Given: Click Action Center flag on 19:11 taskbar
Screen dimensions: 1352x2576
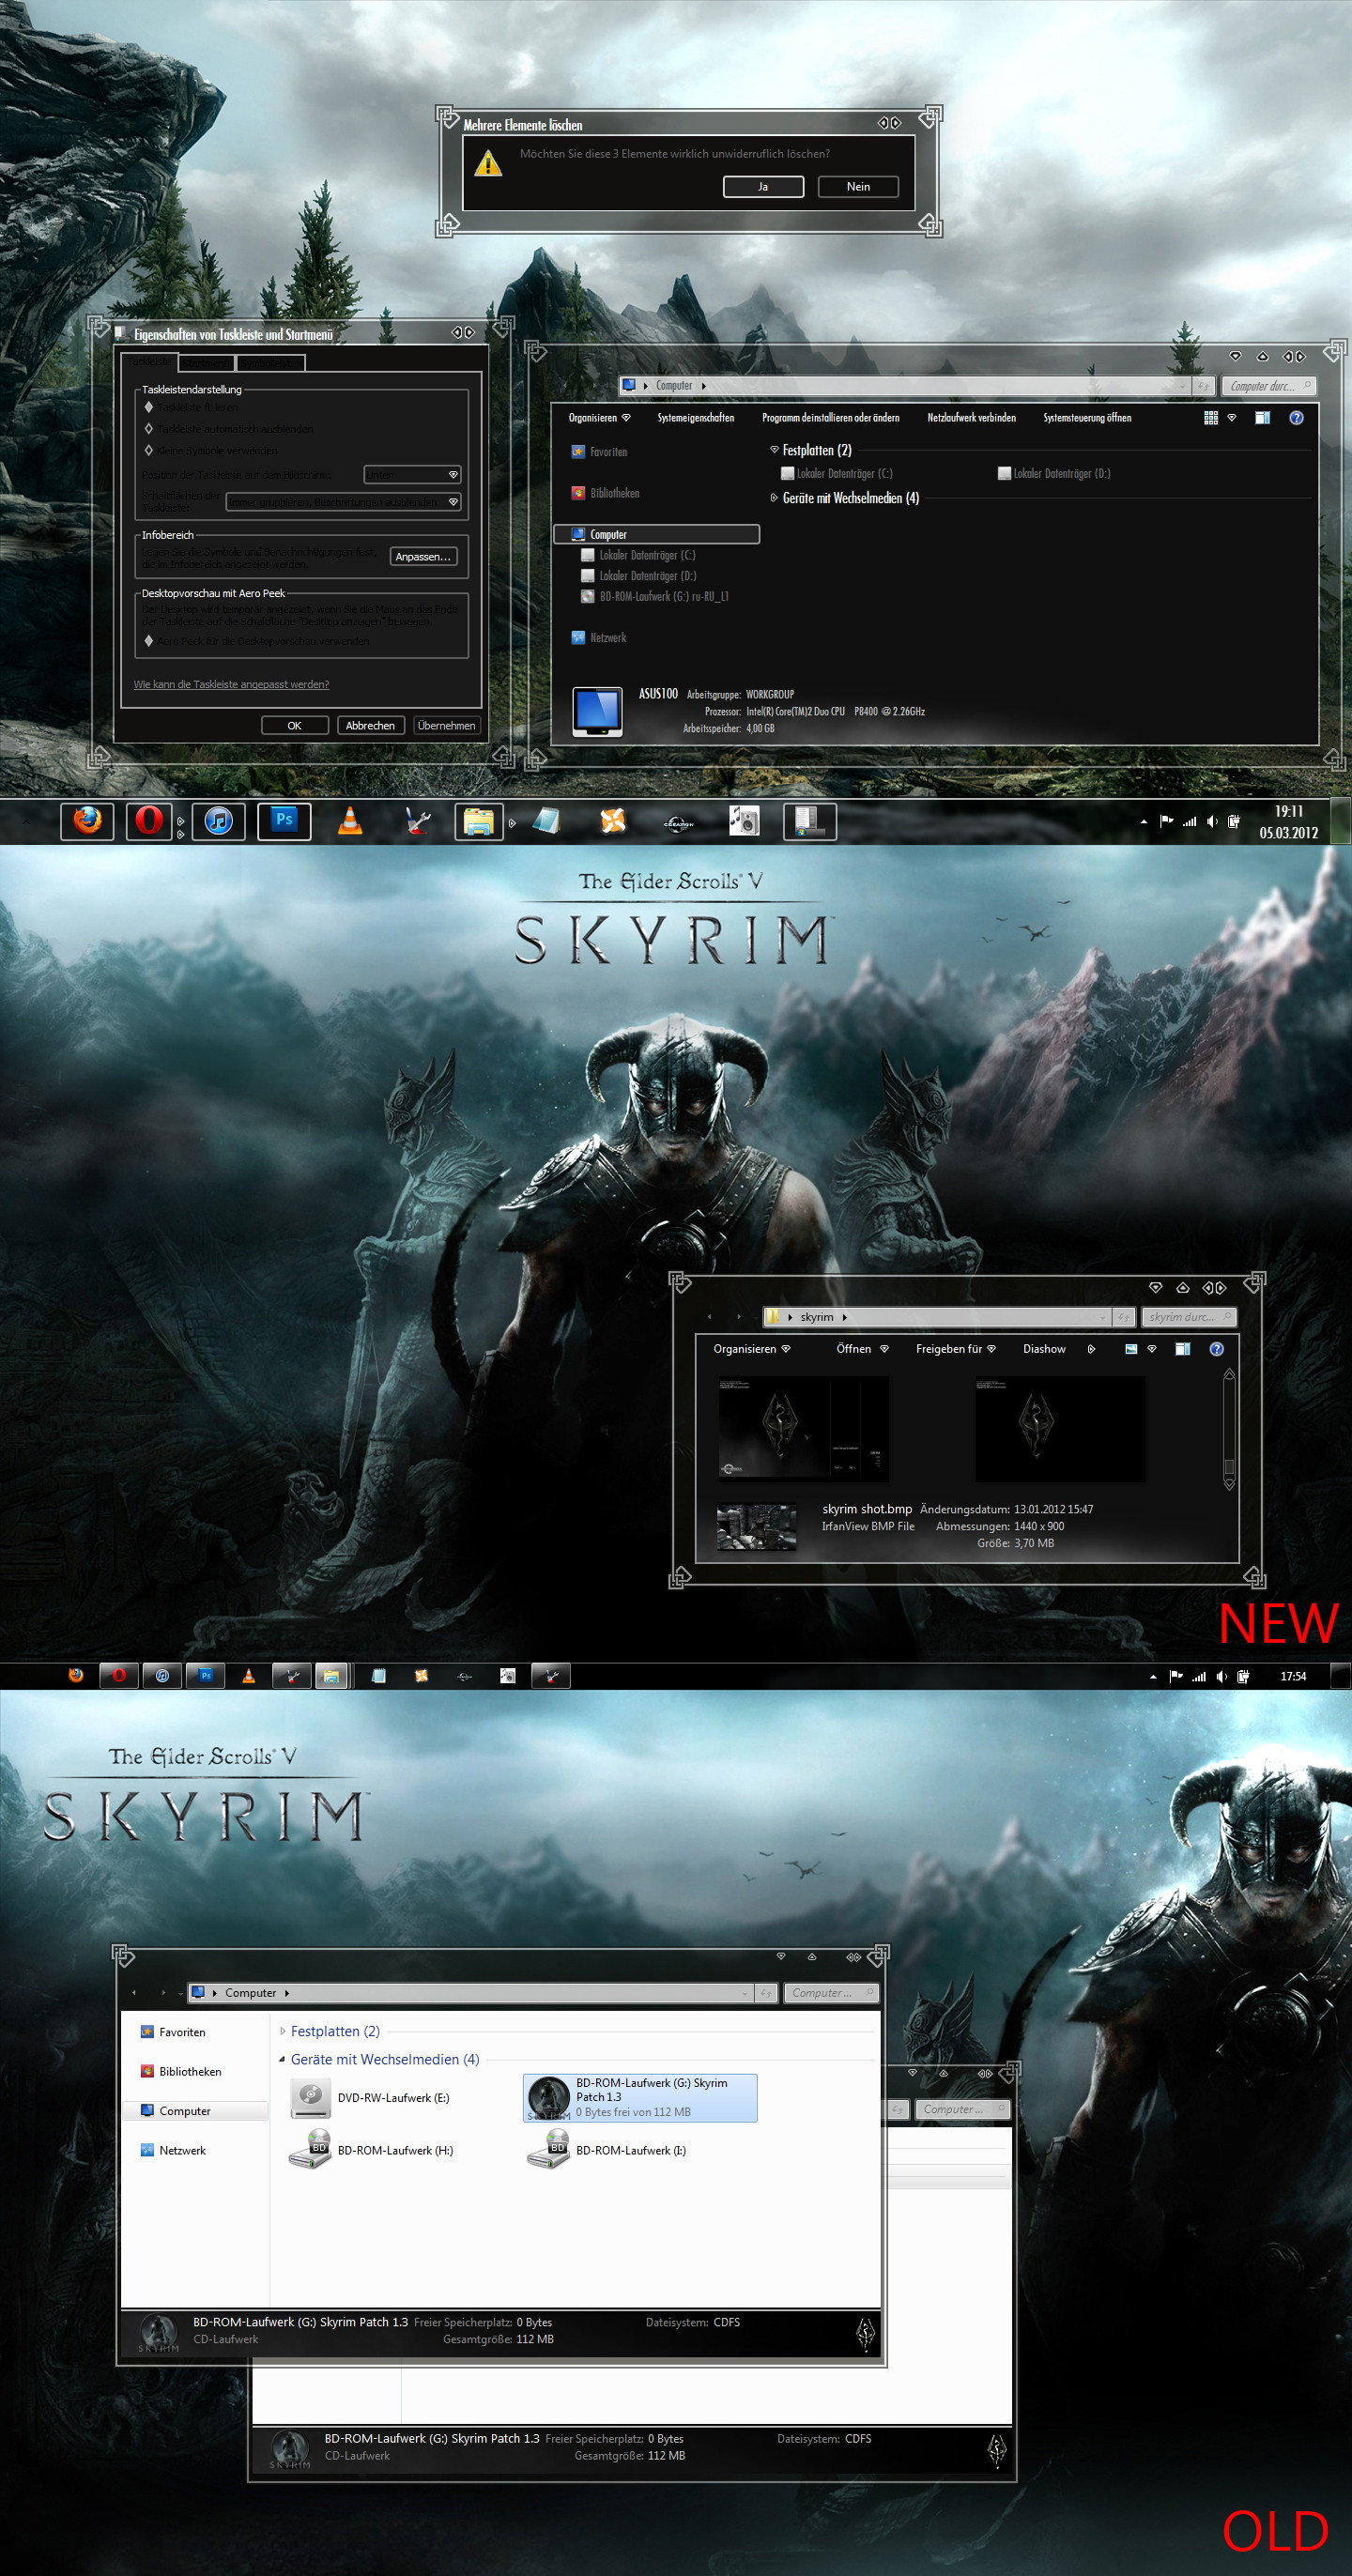Looking at the screenshot, I should pyautogui.click(x=1166, y=821).
